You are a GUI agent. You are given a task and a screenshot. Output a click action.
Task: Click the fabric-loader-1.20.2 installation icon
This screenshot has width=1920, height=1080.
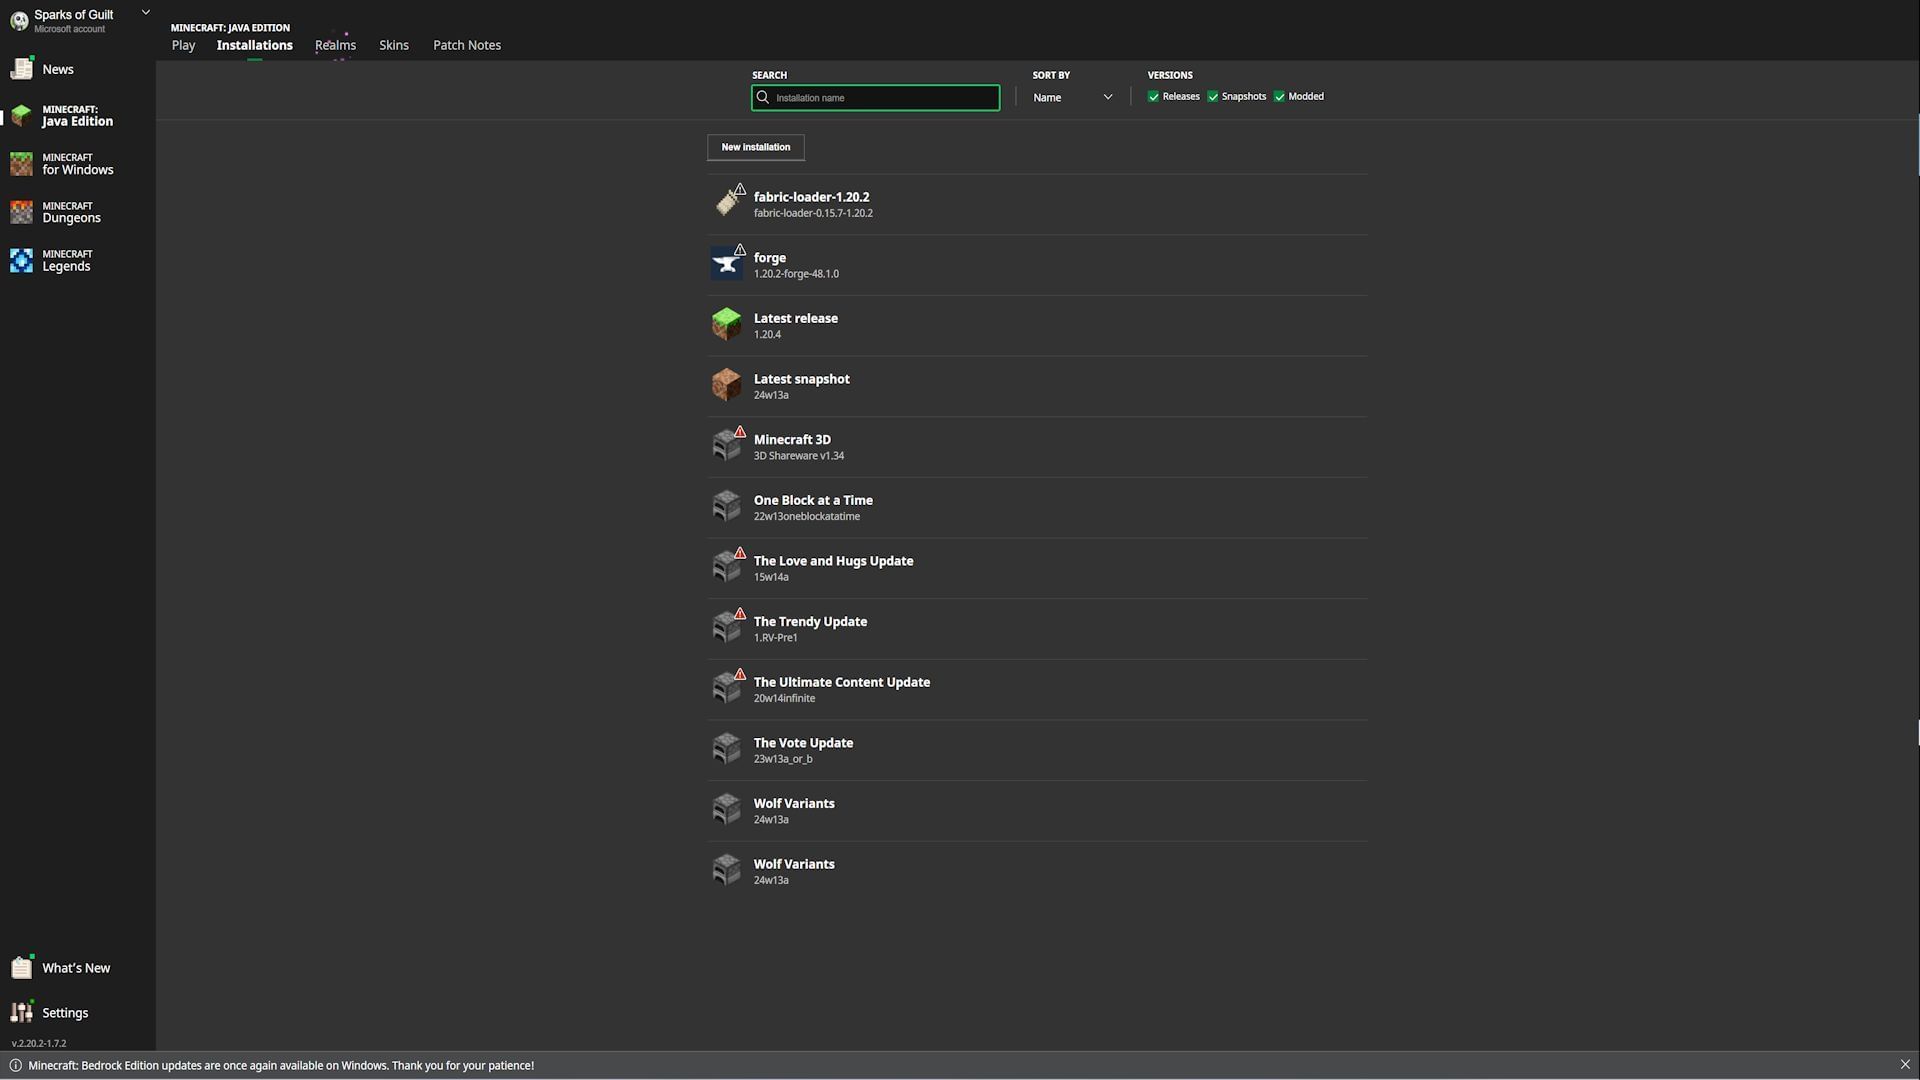click(x=727, y=203)
